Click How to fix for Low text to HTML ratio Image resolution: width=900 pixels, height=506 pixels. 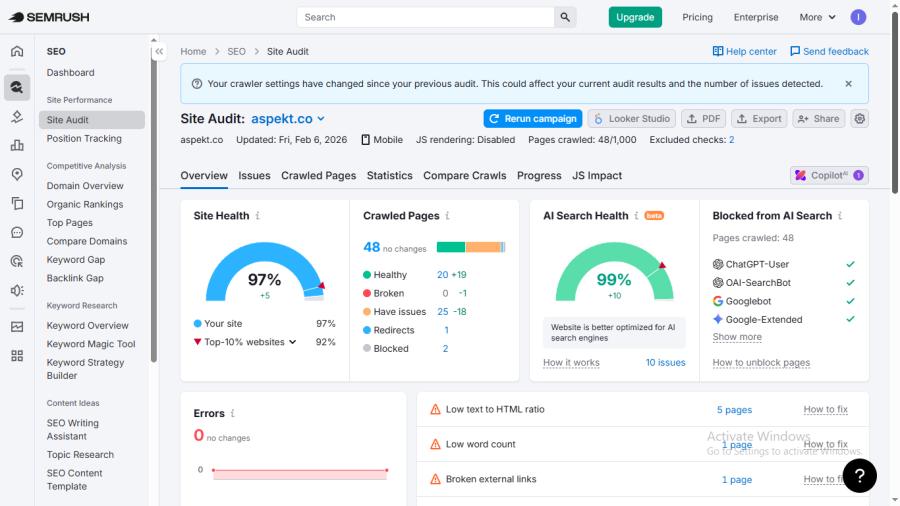click(825, 410)
